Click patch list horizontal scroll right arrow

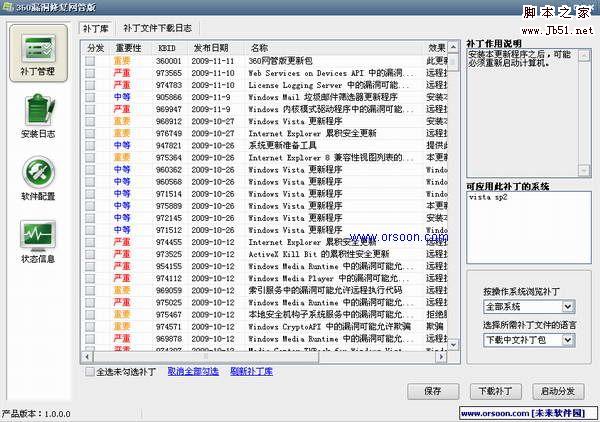[x=441, y=357]
